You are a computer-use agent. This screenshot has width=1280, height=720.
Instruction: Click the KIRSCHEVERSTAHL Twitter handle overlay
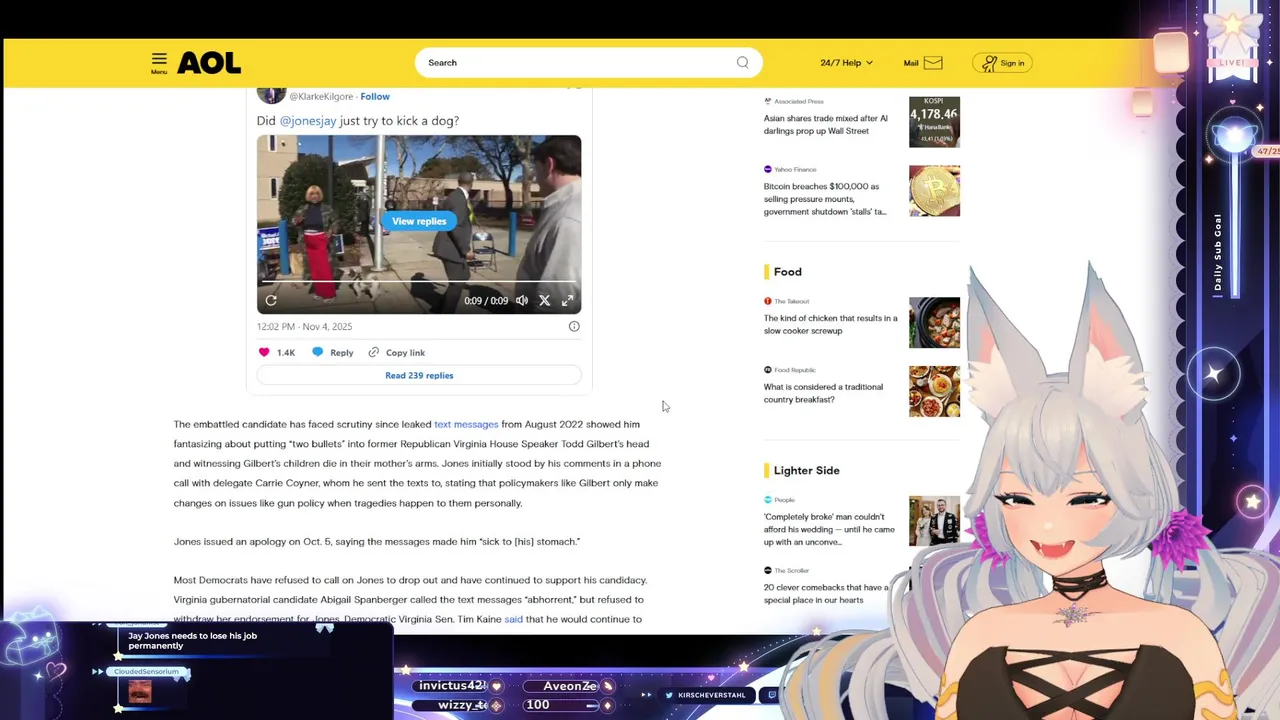point(711,695)
